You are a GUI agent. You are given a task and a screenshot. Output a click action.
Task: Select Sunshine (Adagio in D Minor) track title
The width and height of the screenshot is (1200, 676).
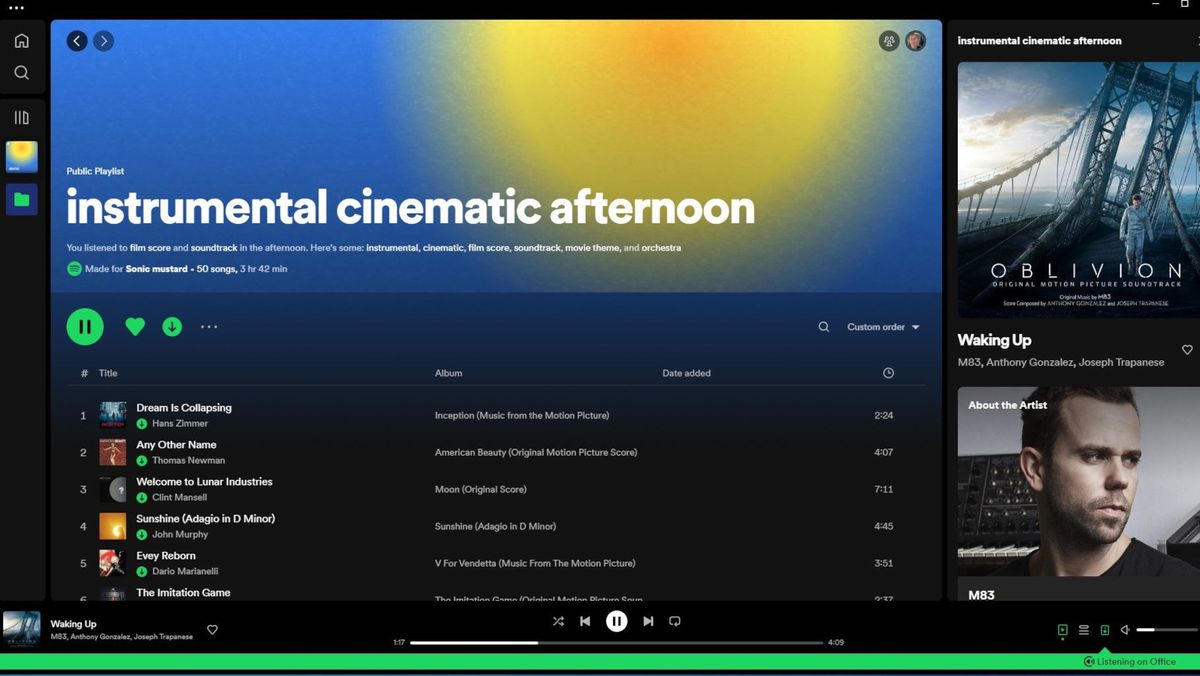[205, 519]
